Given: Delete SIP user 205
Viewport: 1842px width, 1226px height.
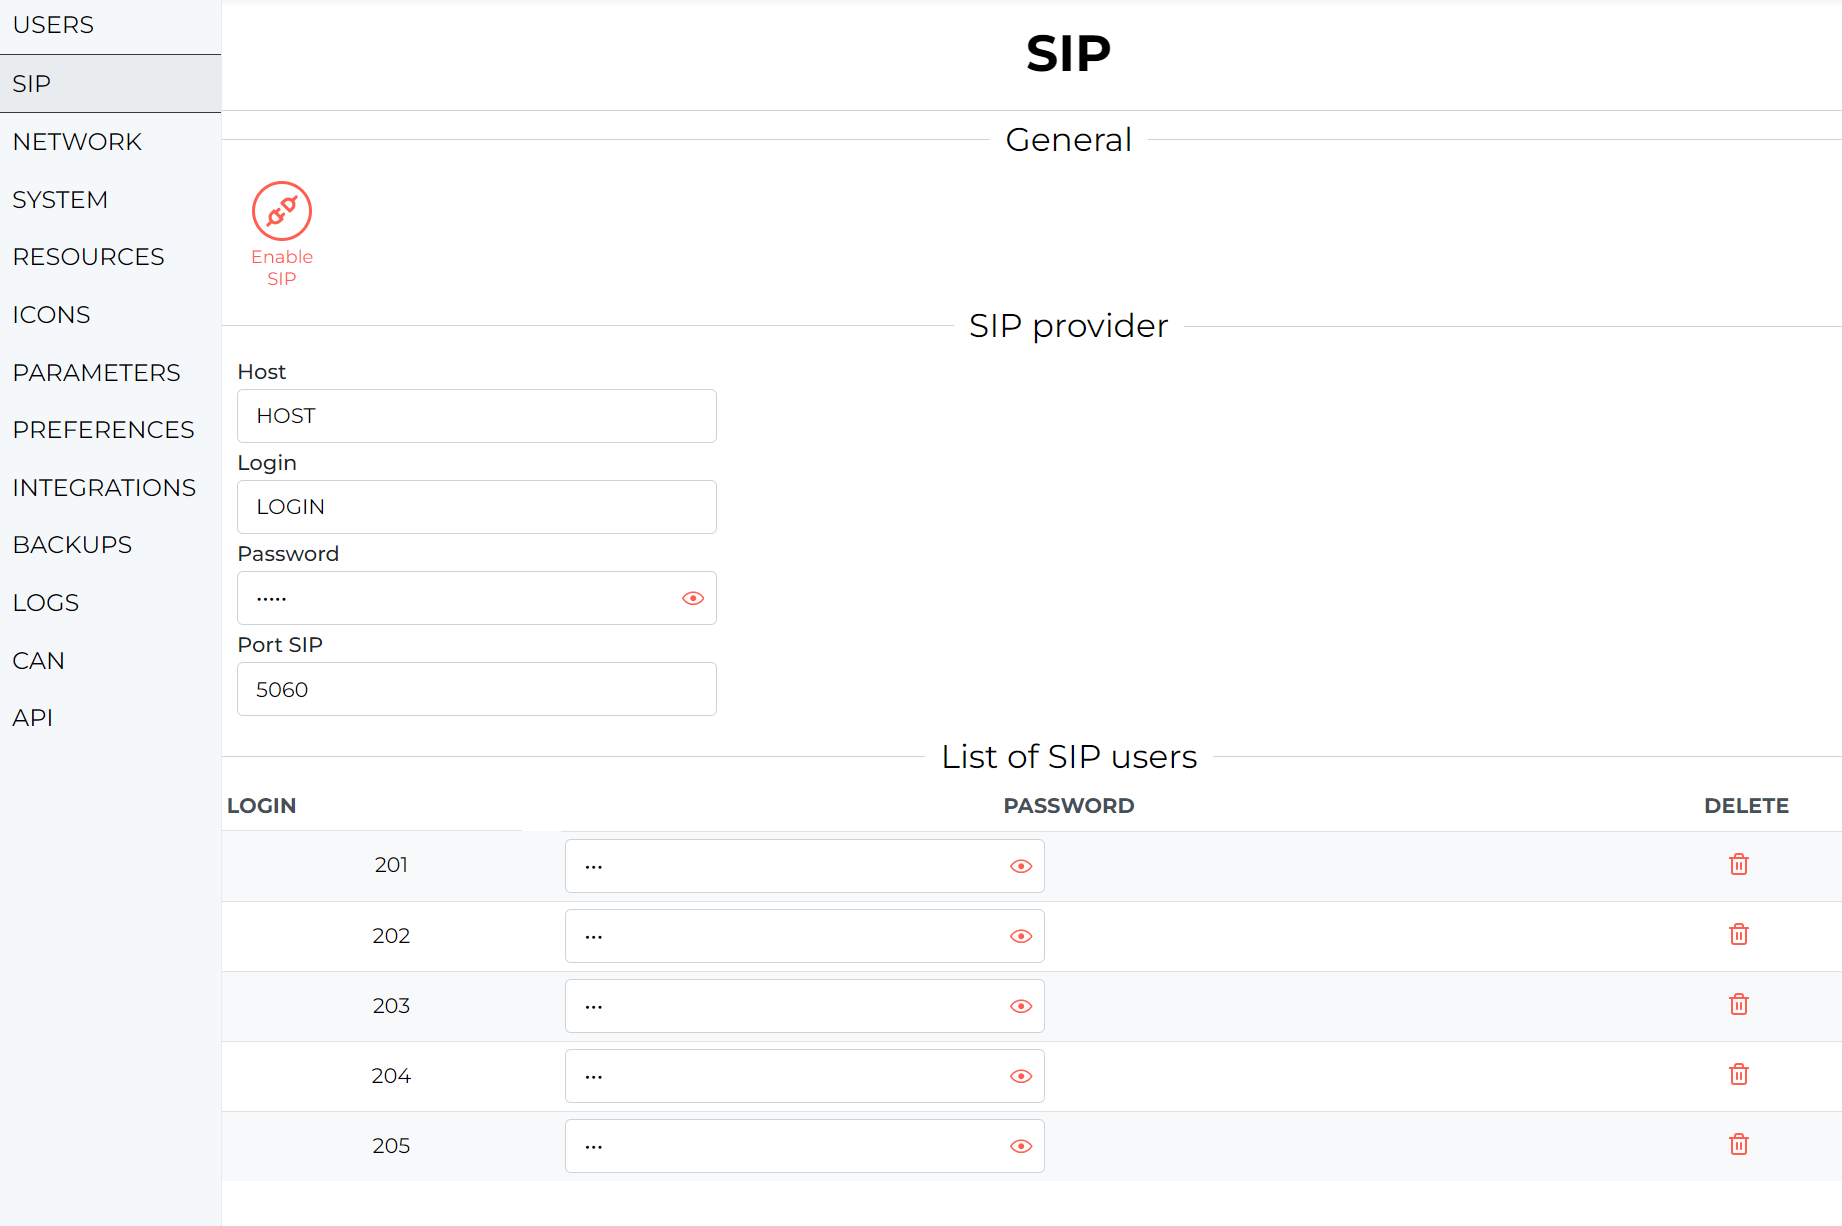Looking at the screenshot, I should (1739, 1144).
